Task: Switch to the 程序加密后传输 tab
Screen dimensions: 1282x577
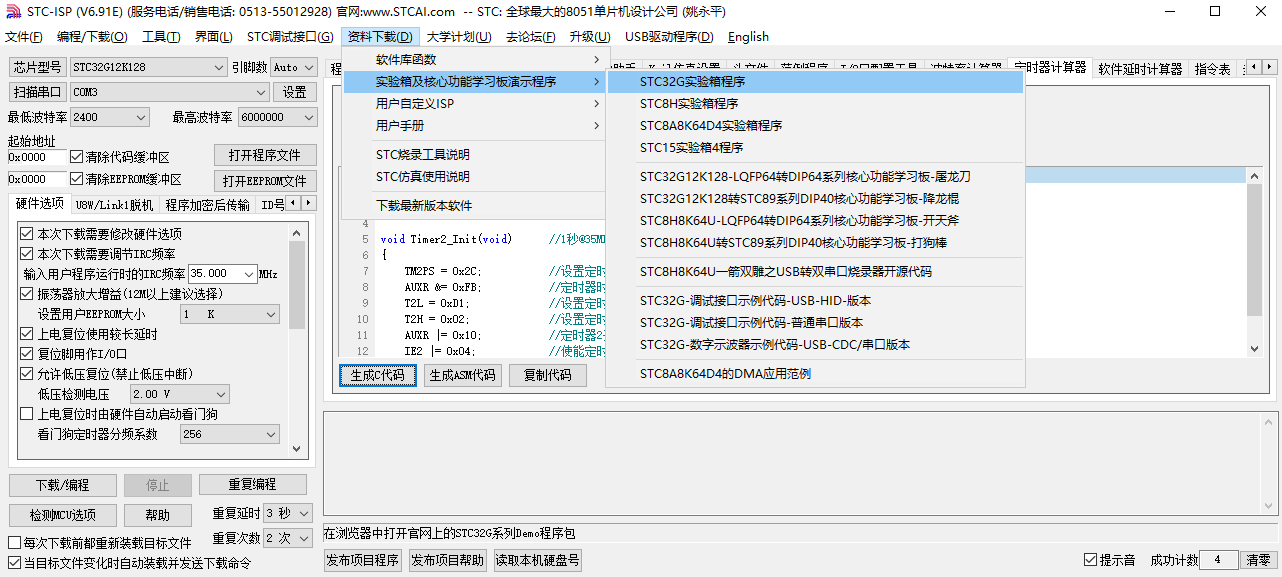Action: 208,205
